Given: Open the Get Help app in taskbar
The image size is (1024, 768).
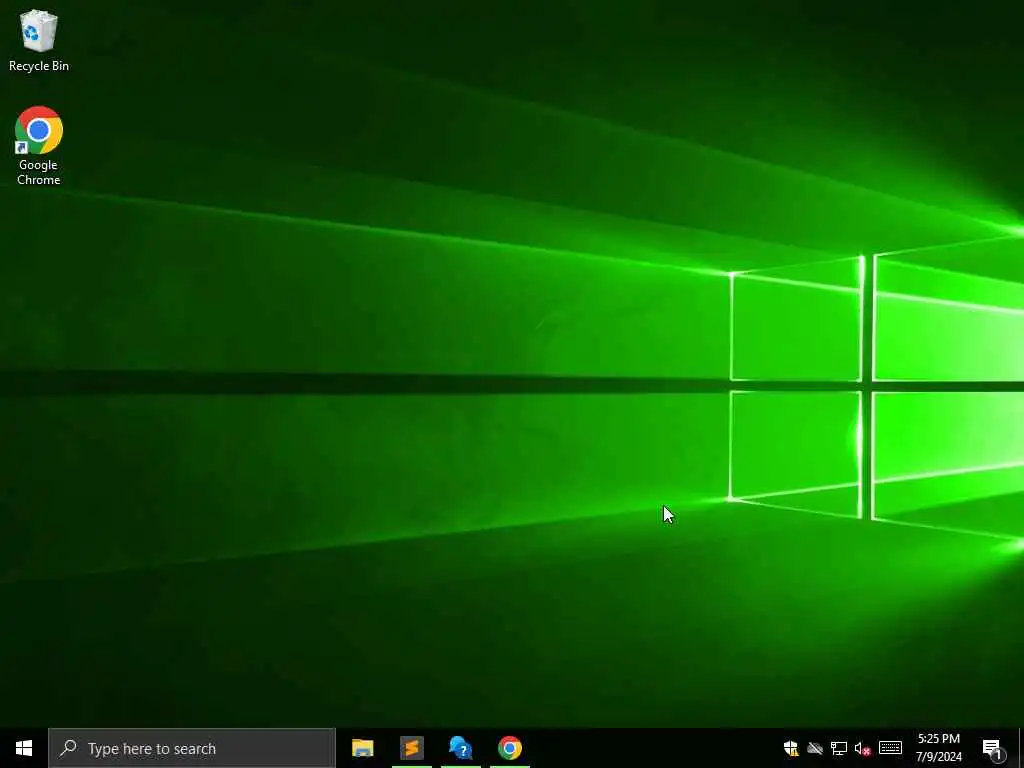Looking at the screenshot, I should (461, 748).
